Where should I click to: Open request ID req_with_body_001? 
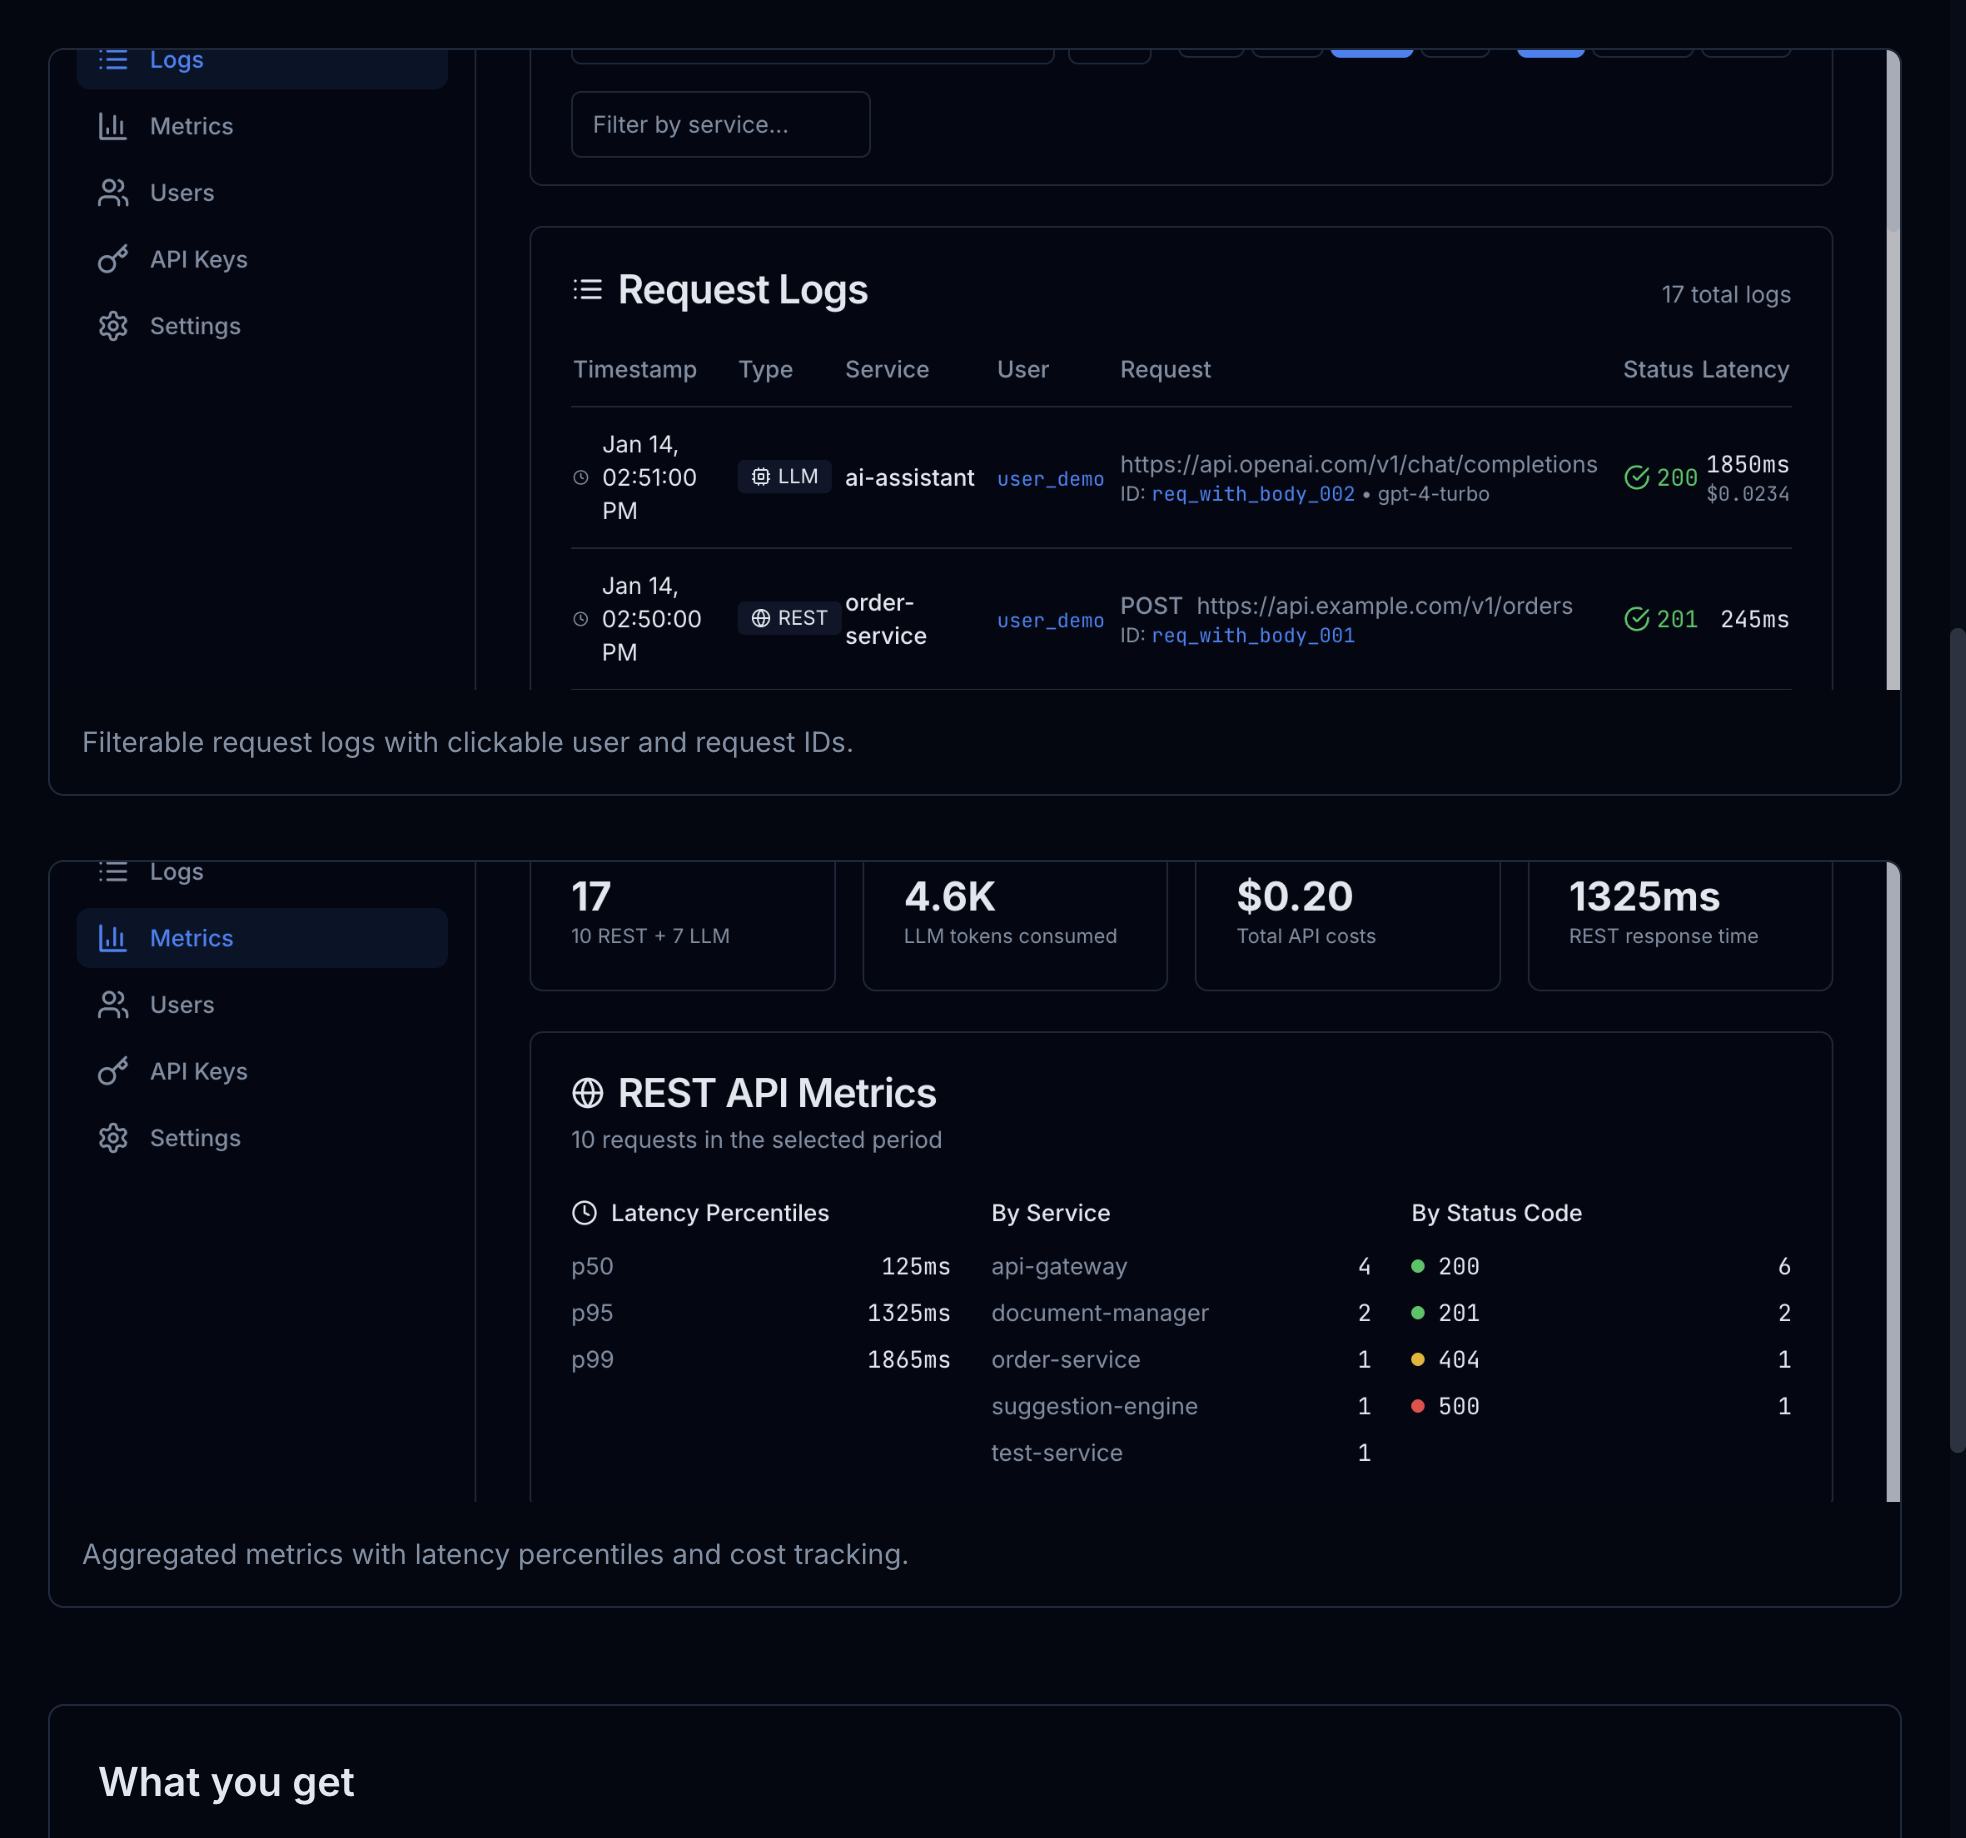point(1253,635)
